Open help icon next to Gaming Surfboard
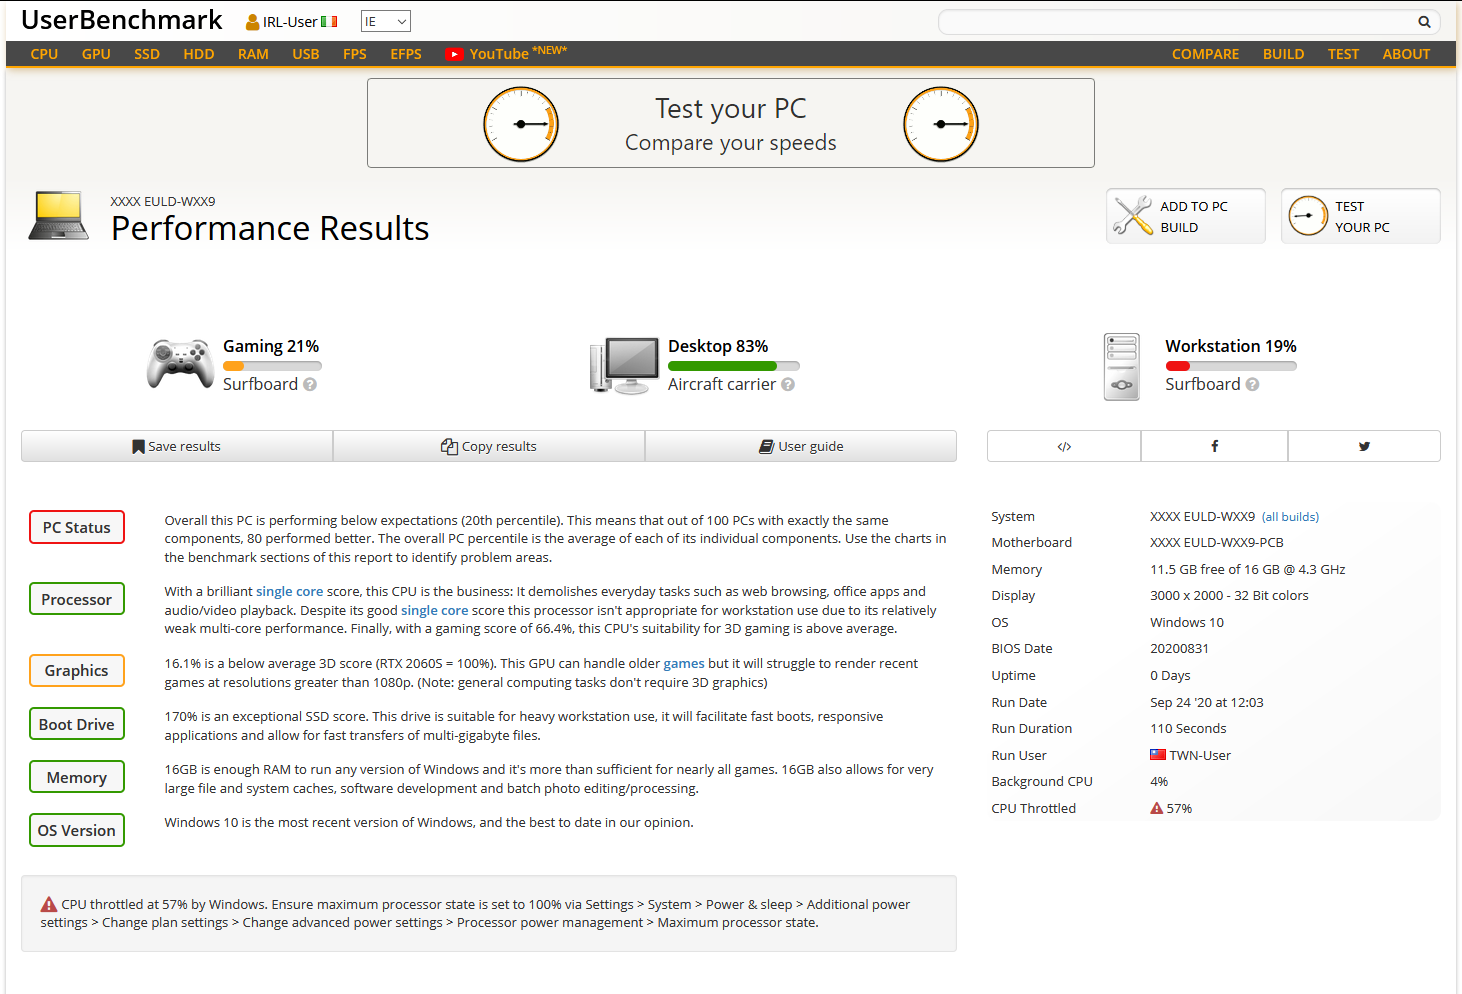This screenshot has width=1462, height=994. 310,385
